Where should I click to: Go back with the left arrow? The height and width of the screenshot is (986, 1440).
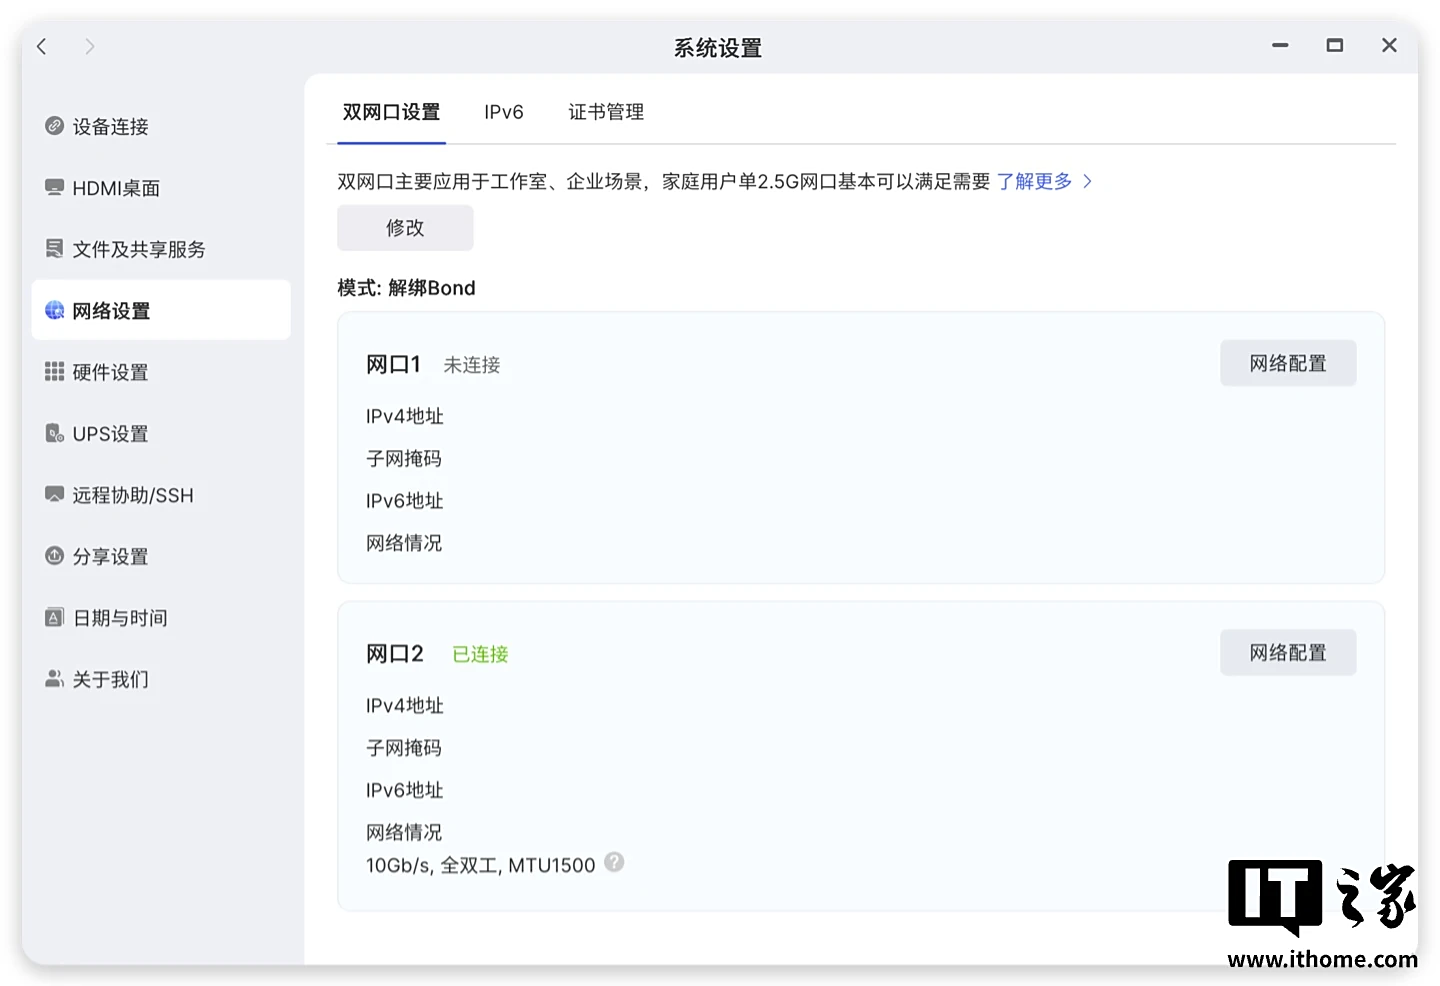click(42, 47)
